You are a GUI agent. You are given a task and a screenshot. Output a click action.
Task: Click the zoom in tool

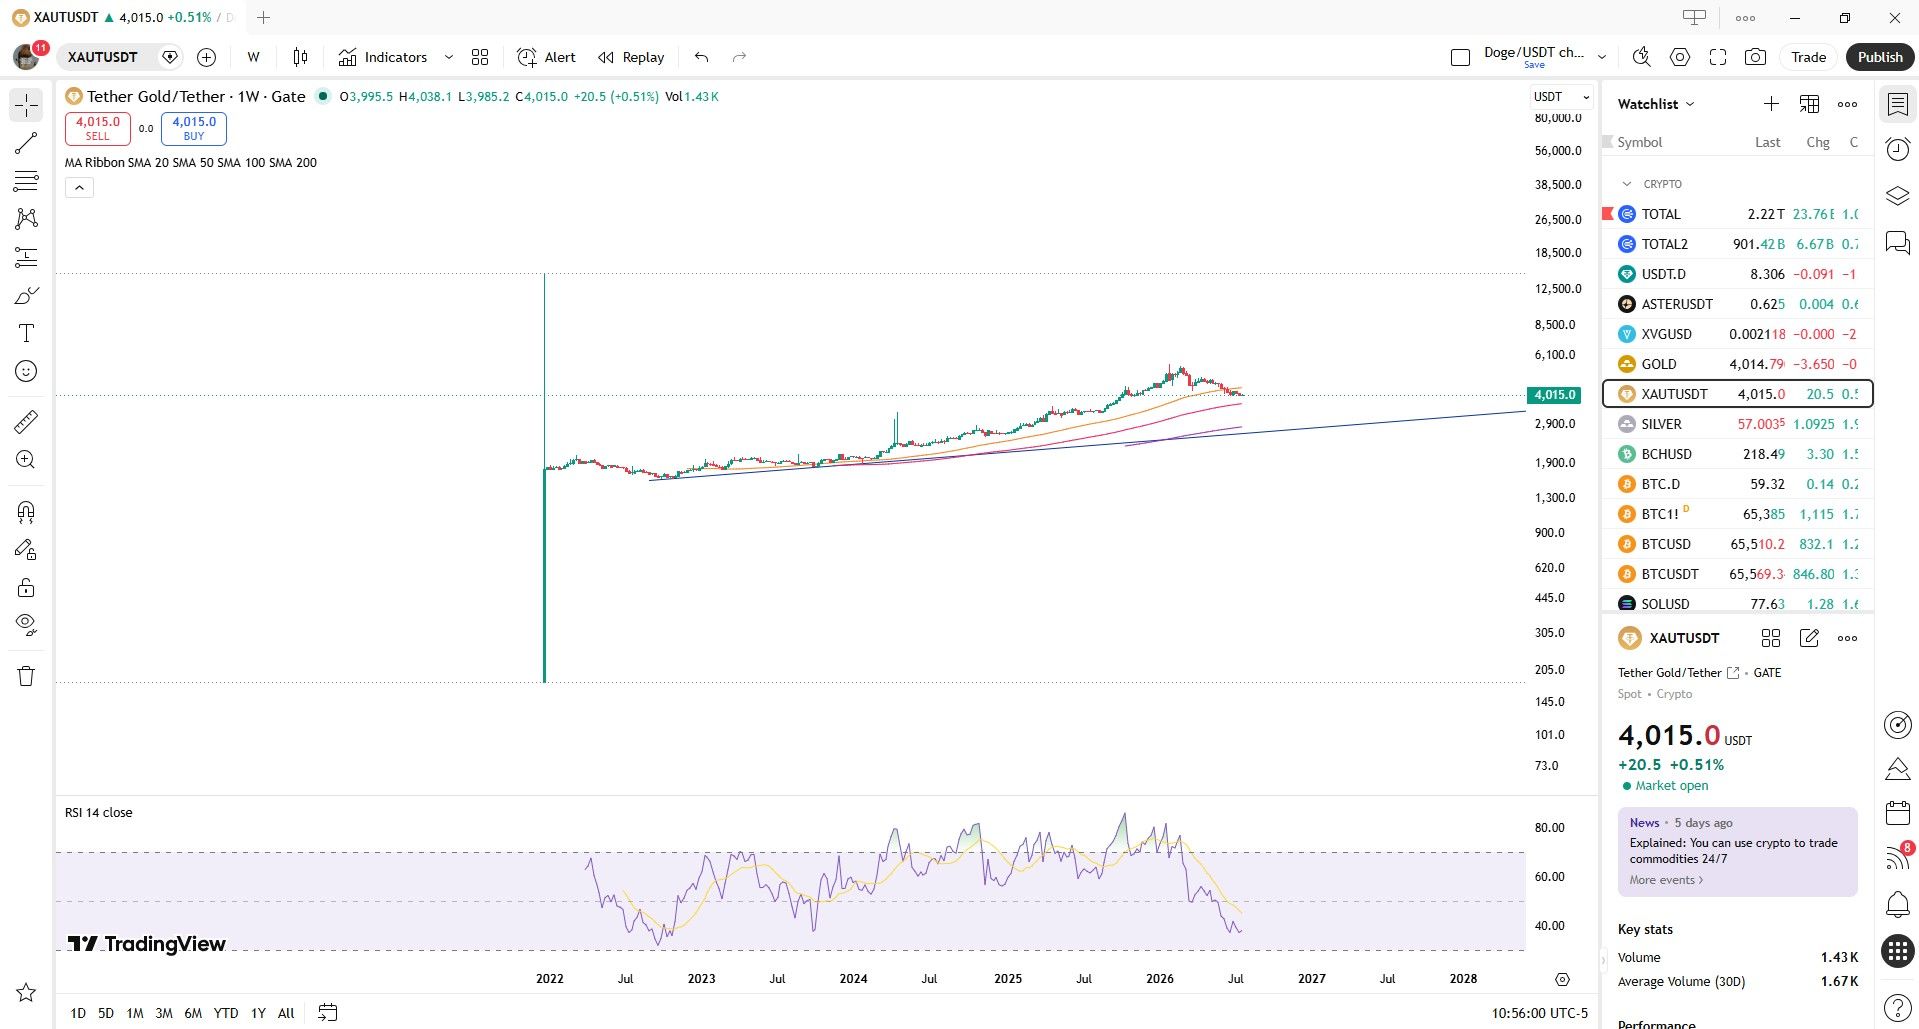(x=26, y=460)
